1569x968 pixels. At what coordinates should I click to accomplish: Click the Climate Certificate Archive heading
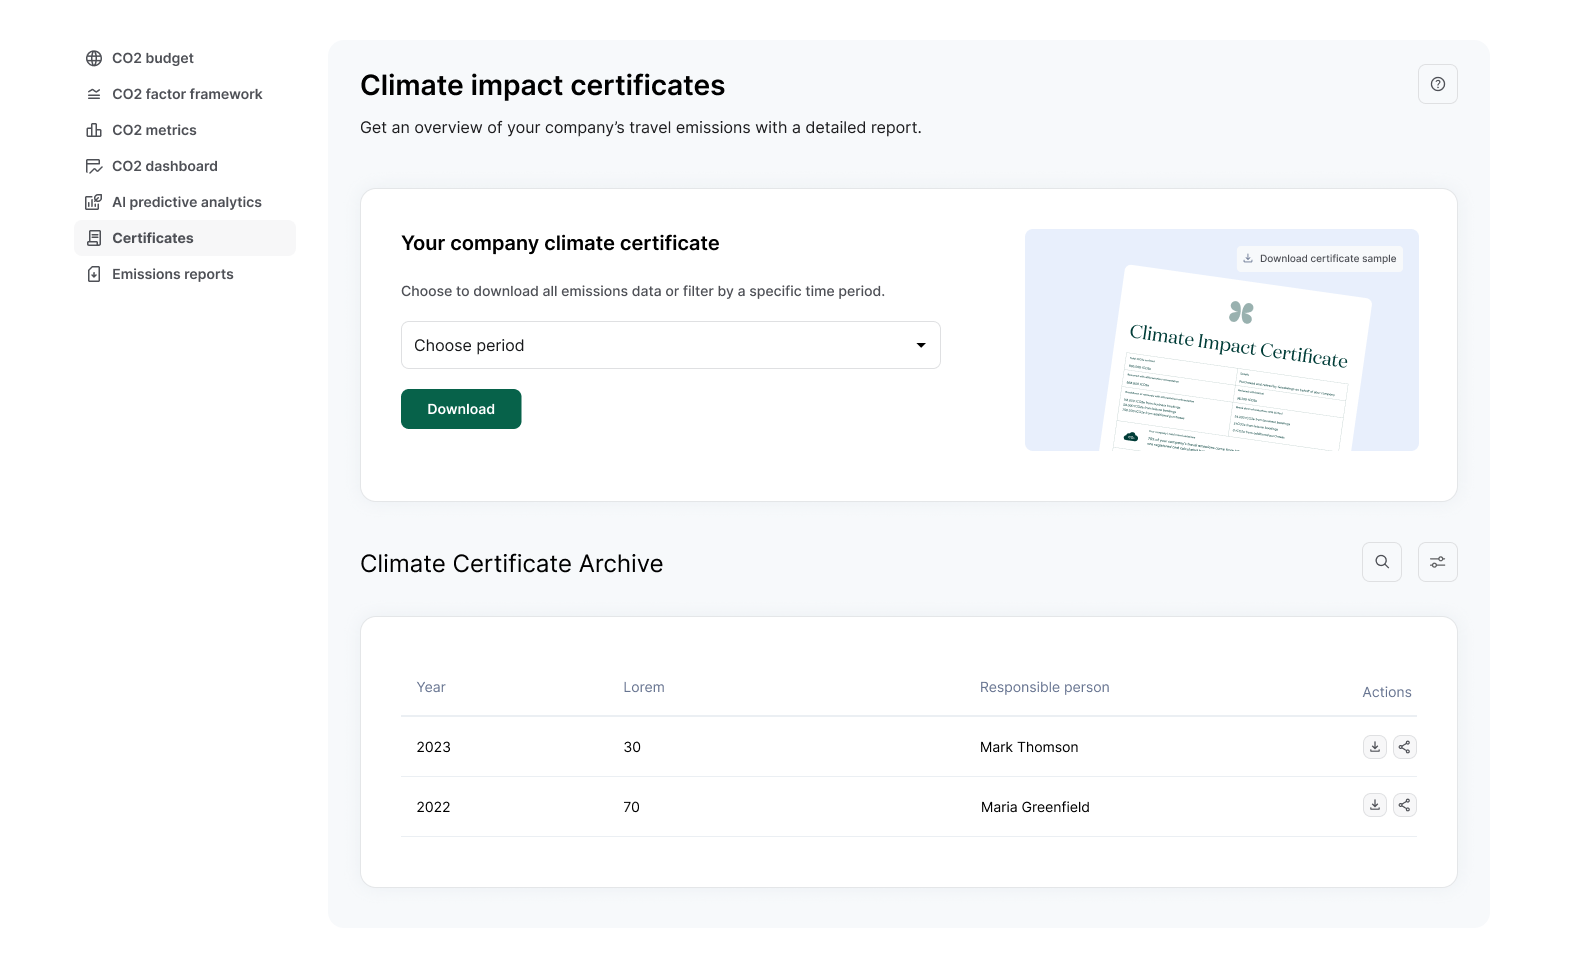click(x=511, y=564)
